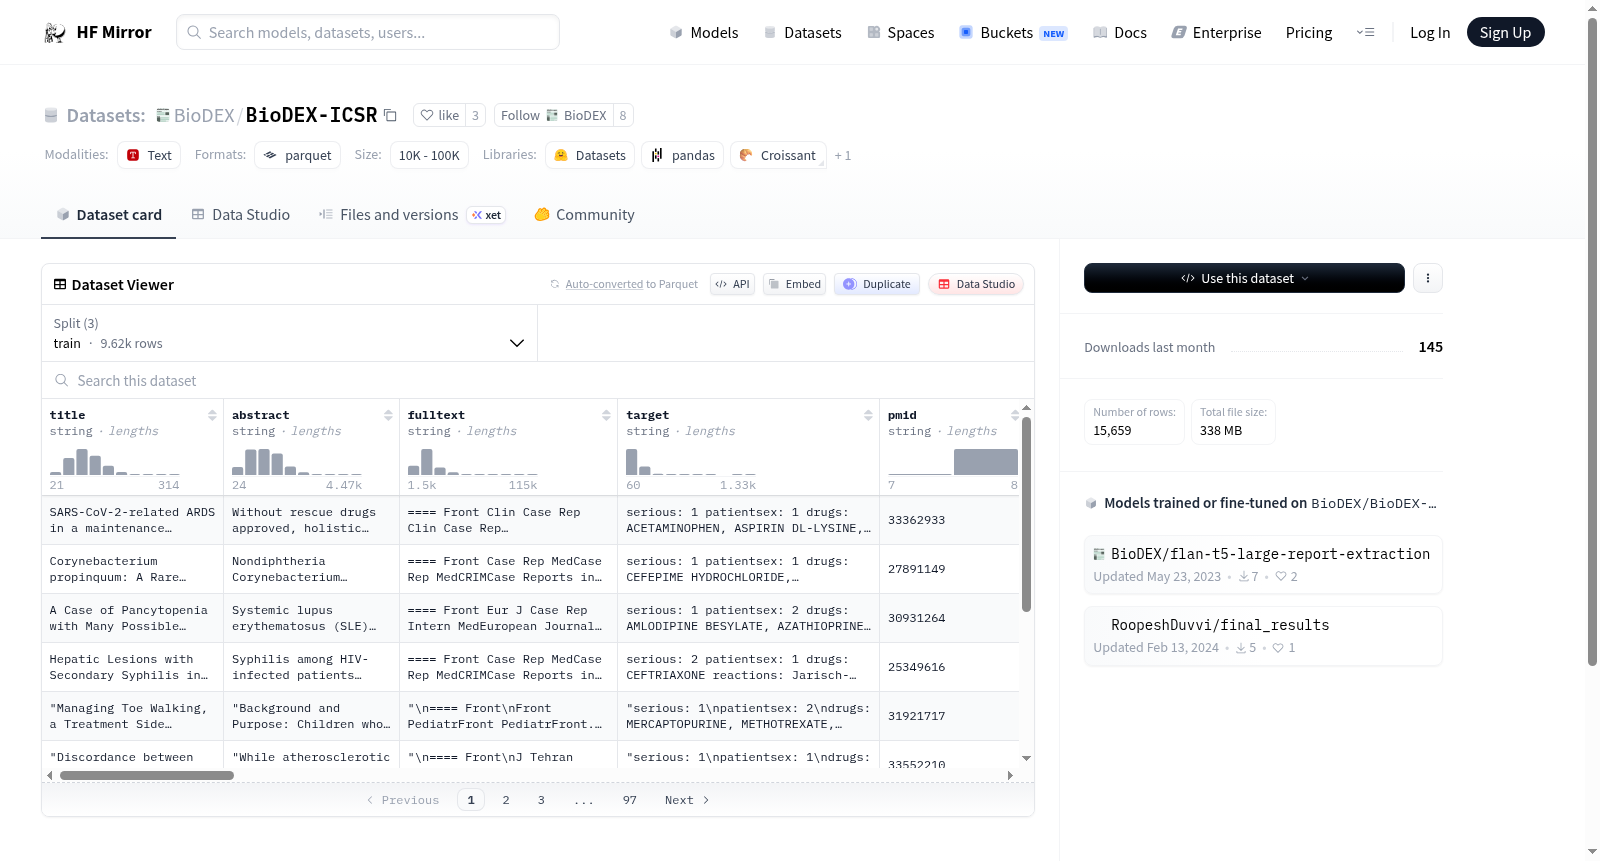Select the row with pmid 27891149

(531, 569)
